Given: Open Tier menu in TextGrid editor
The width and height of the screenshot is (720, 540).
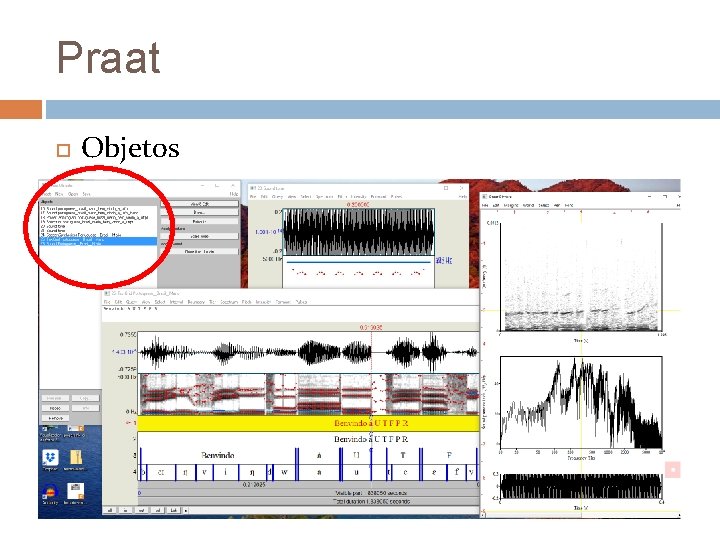Looking at the screenshot, I should pyautogui.click(x=212, y=302).
